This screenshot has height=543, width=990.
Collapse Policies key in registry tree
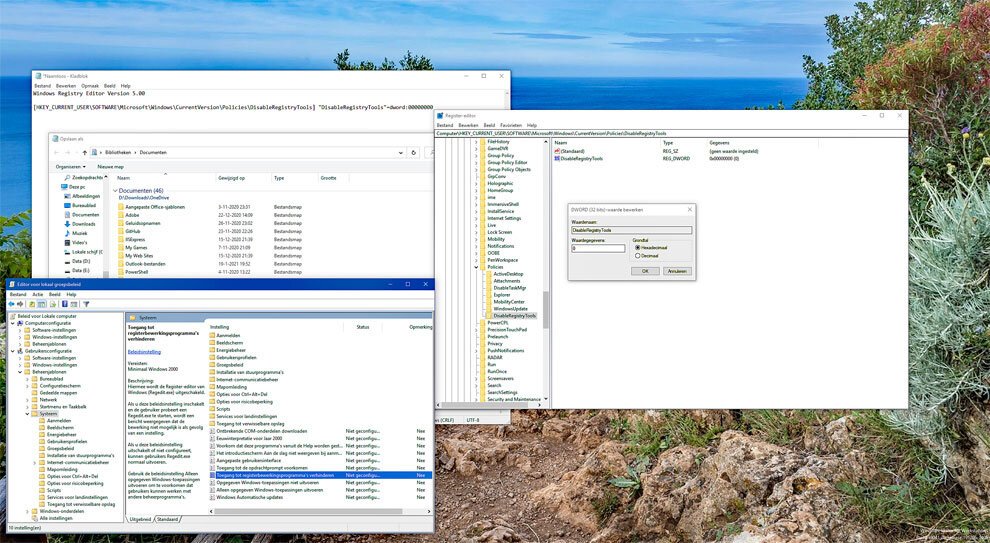click(477, 267)
